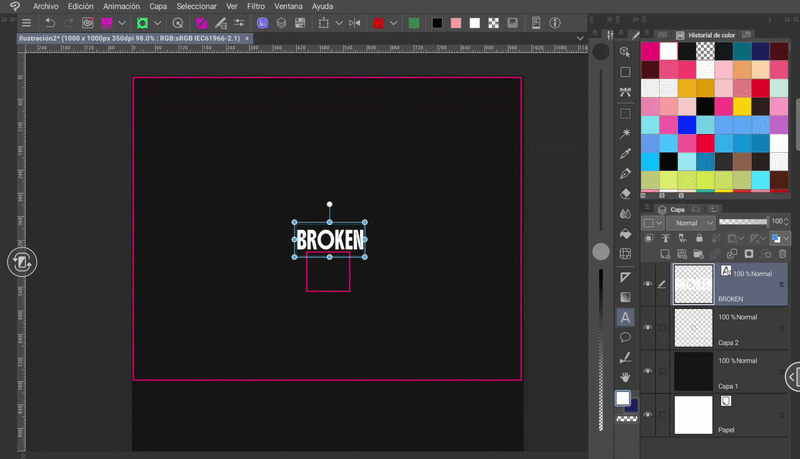Toggle visibility of Capa 2 layer
The height and width of the screenshot is (459, 800).
pos(647,327)
